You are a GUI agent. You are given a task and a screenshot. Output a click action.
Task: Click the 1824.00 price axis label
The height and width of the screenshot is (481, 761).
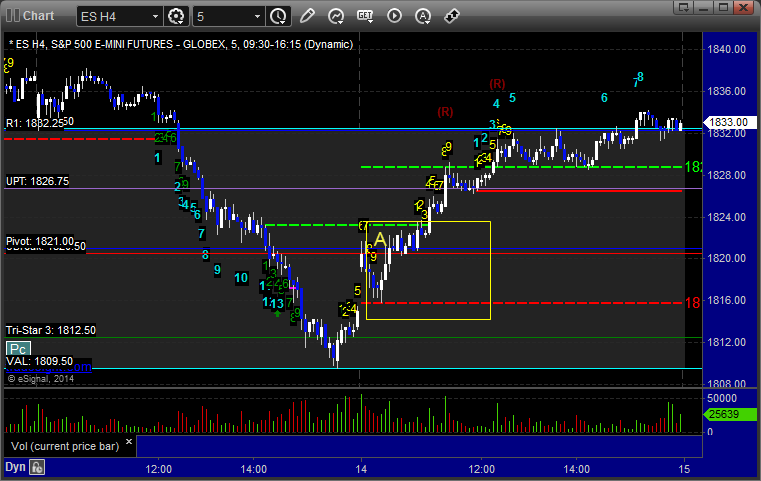727,217
